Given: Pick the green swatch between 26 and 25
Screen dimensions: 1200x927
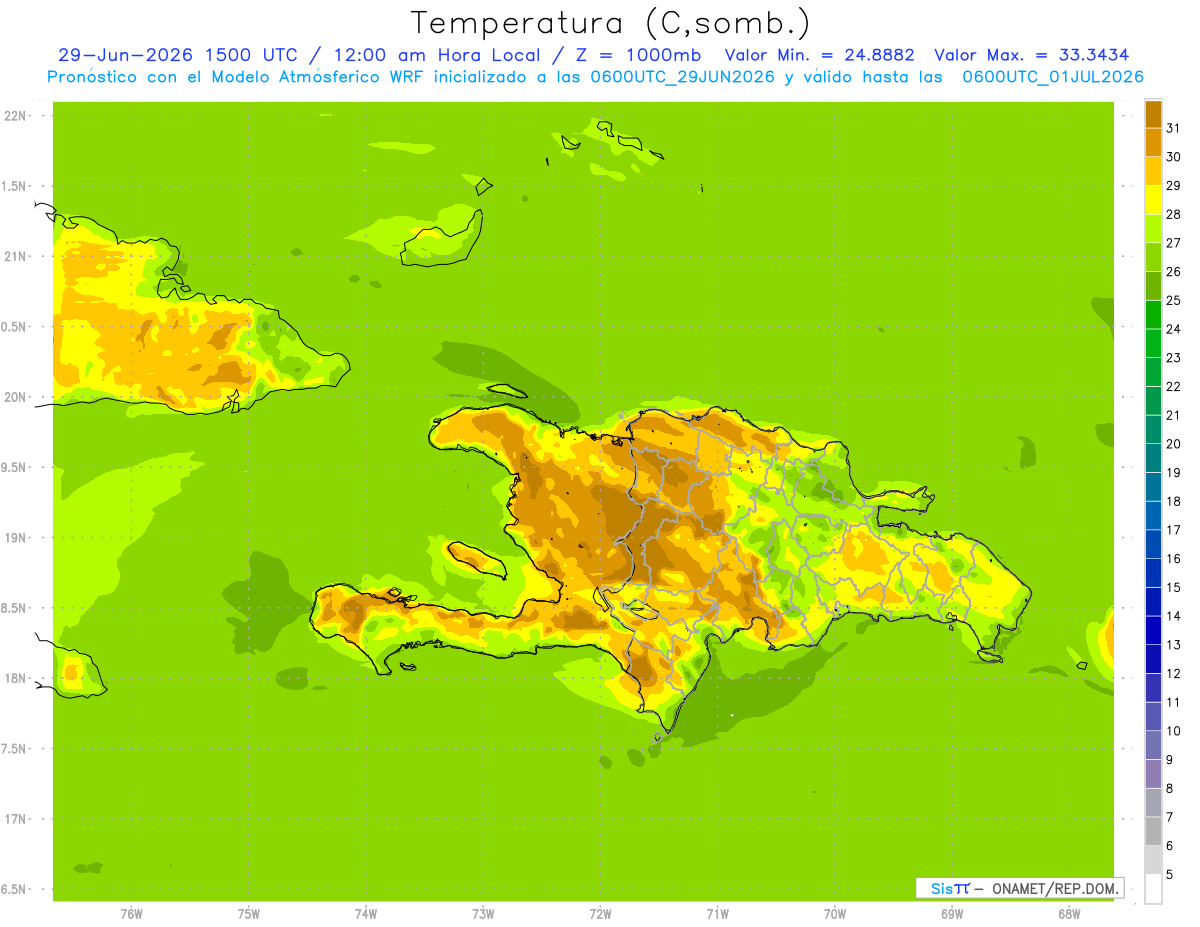Looking at the screenshot, I should pos(1153,286).
